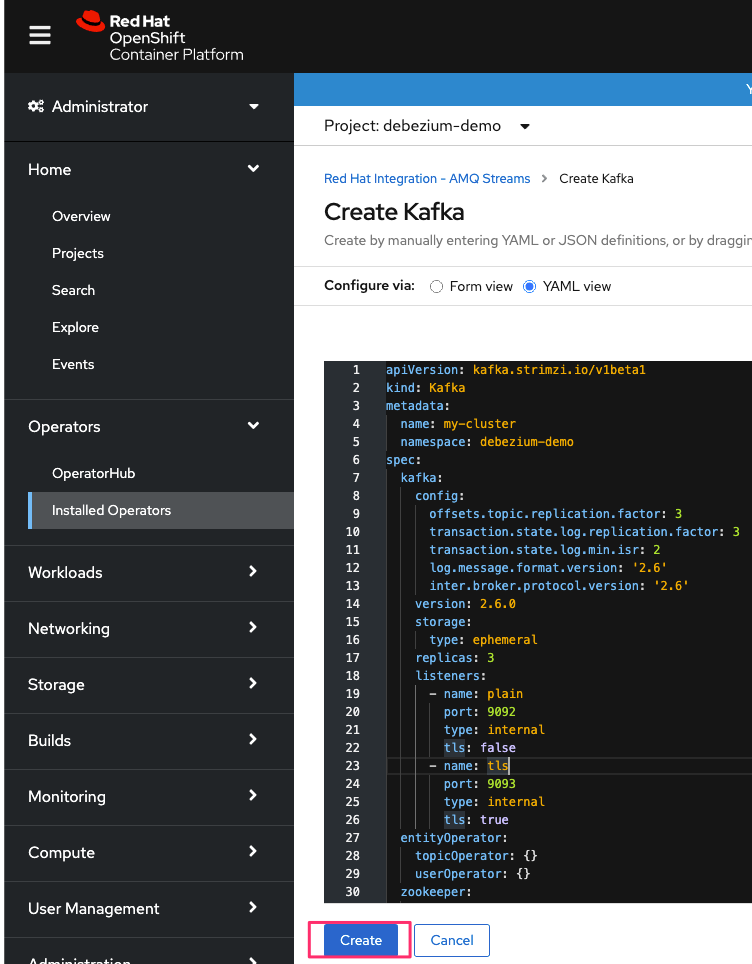752x964 pixels.
Task: Click the topicOperator: {} line
Action: [476, 855]
